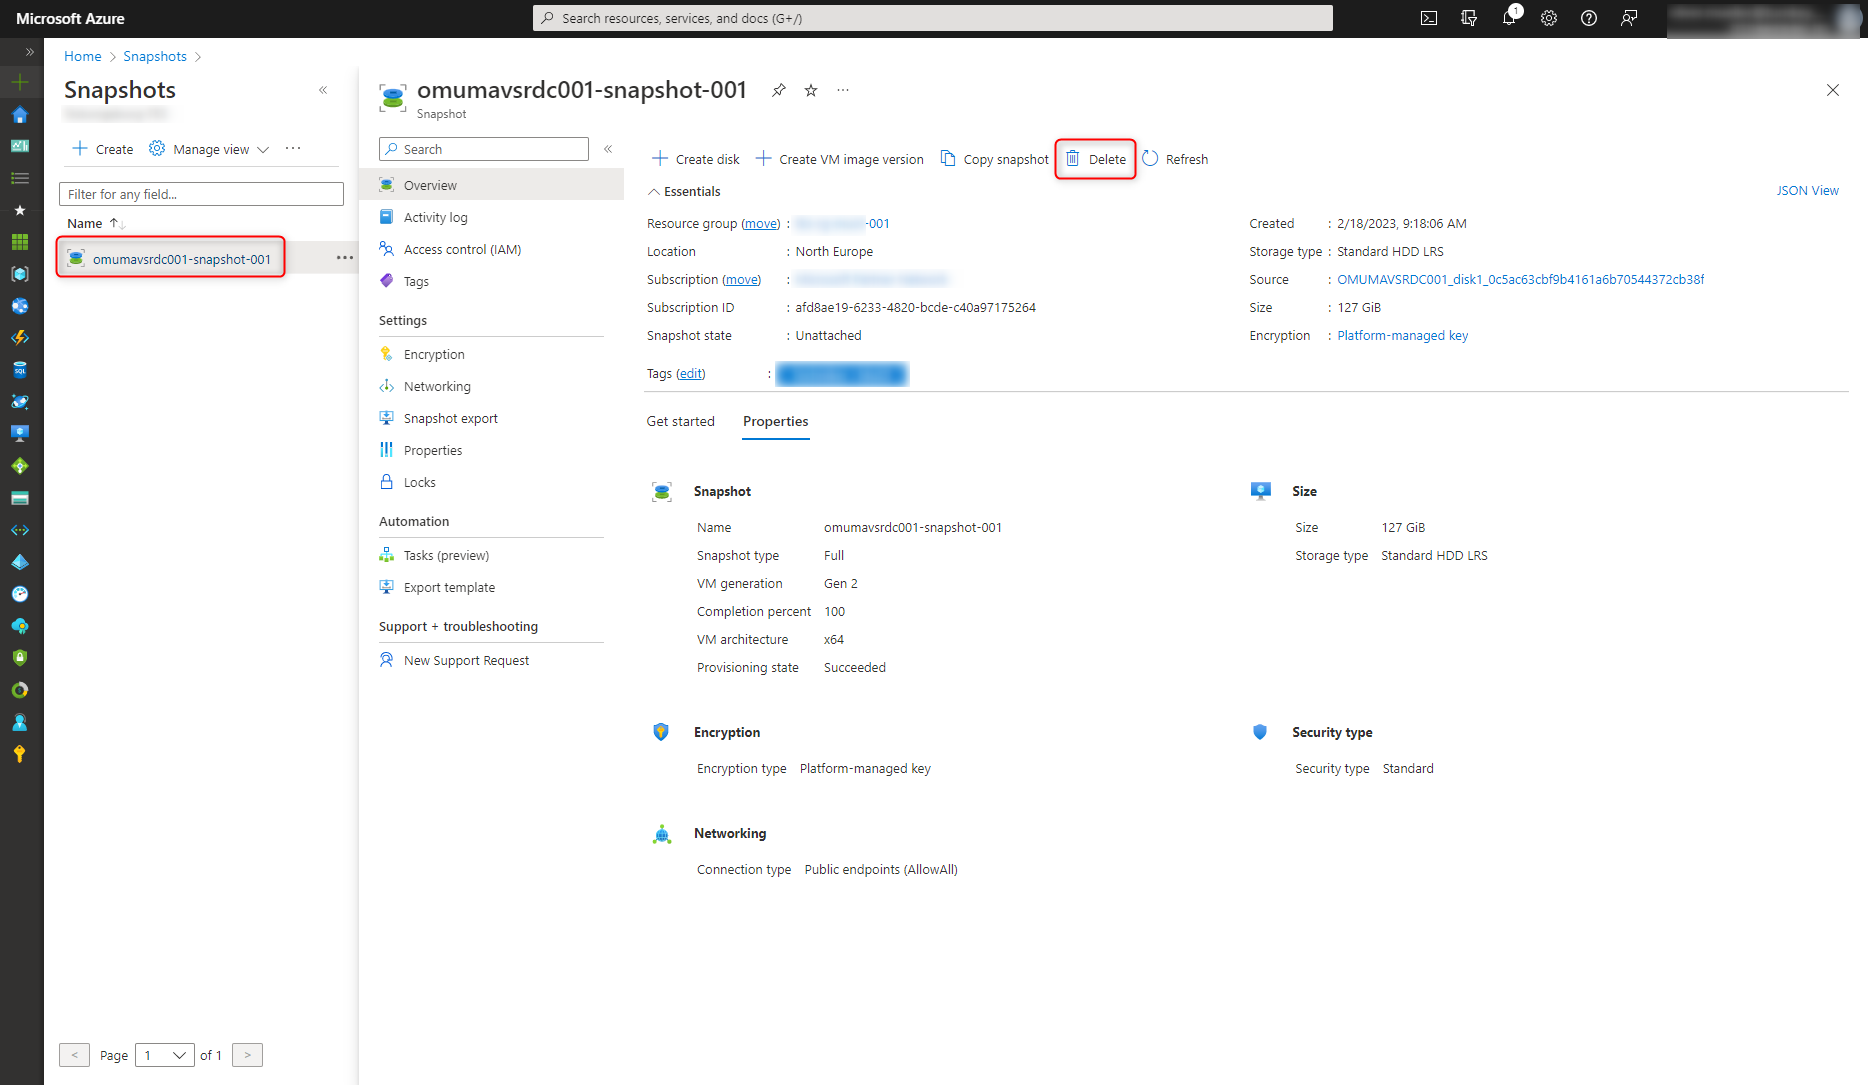Viewport: 1868px width, 1085px height.
Task: Switch to the Get started tab
Action: pyautogui.click(x=680, y=421)
